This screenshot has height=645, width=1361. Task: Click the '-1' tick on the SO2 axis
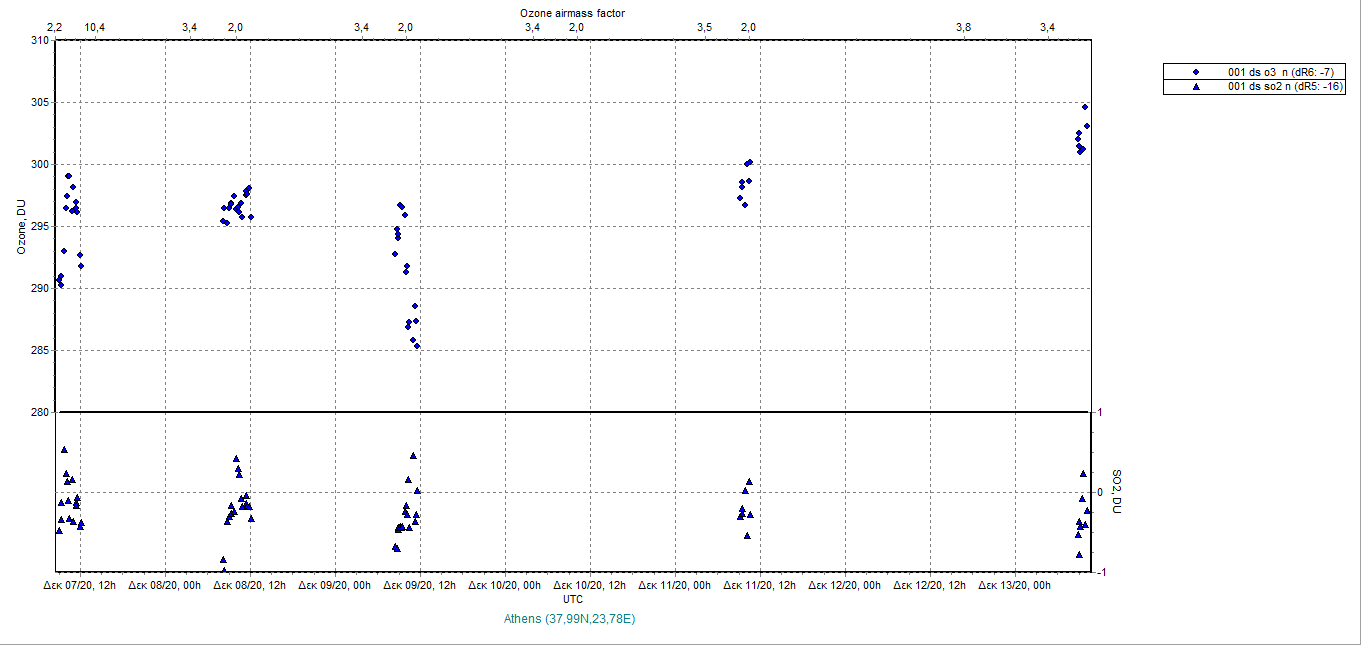pyautogui.click(x=1099, y=573)
